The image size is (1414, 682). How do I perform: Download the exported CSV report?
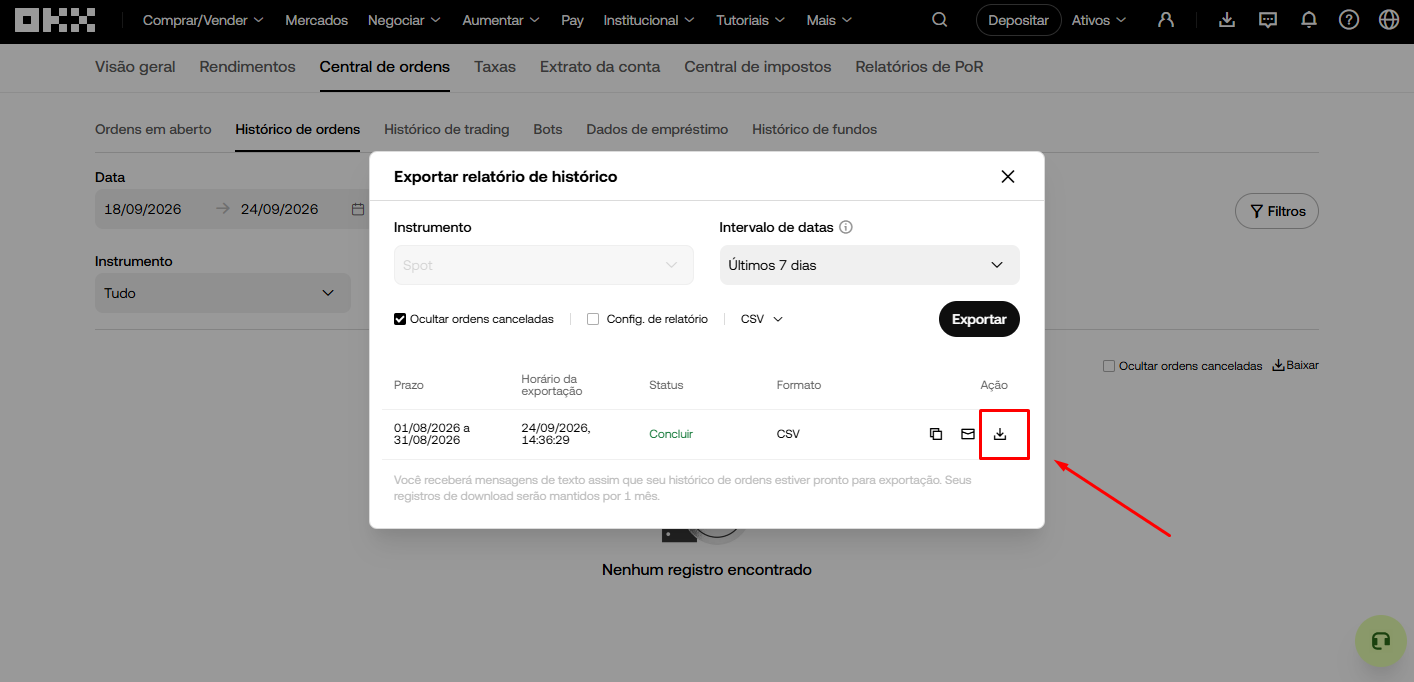[1000, 434]
